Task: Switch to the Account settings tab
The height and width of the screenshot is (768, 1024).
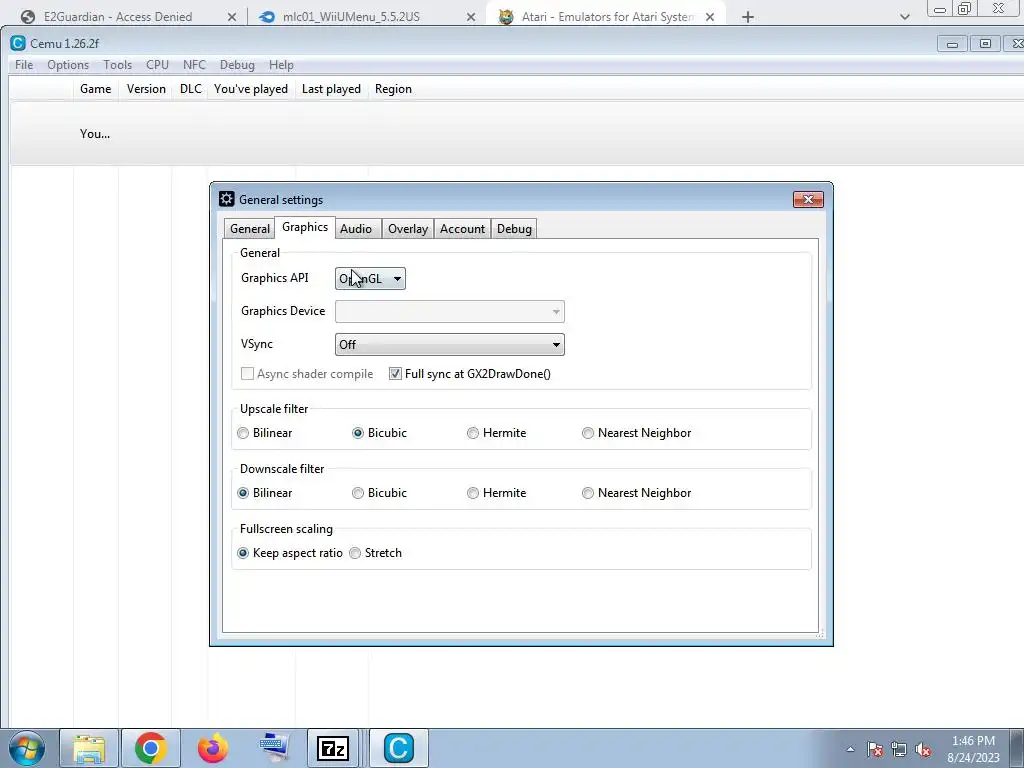Action: 462,229
